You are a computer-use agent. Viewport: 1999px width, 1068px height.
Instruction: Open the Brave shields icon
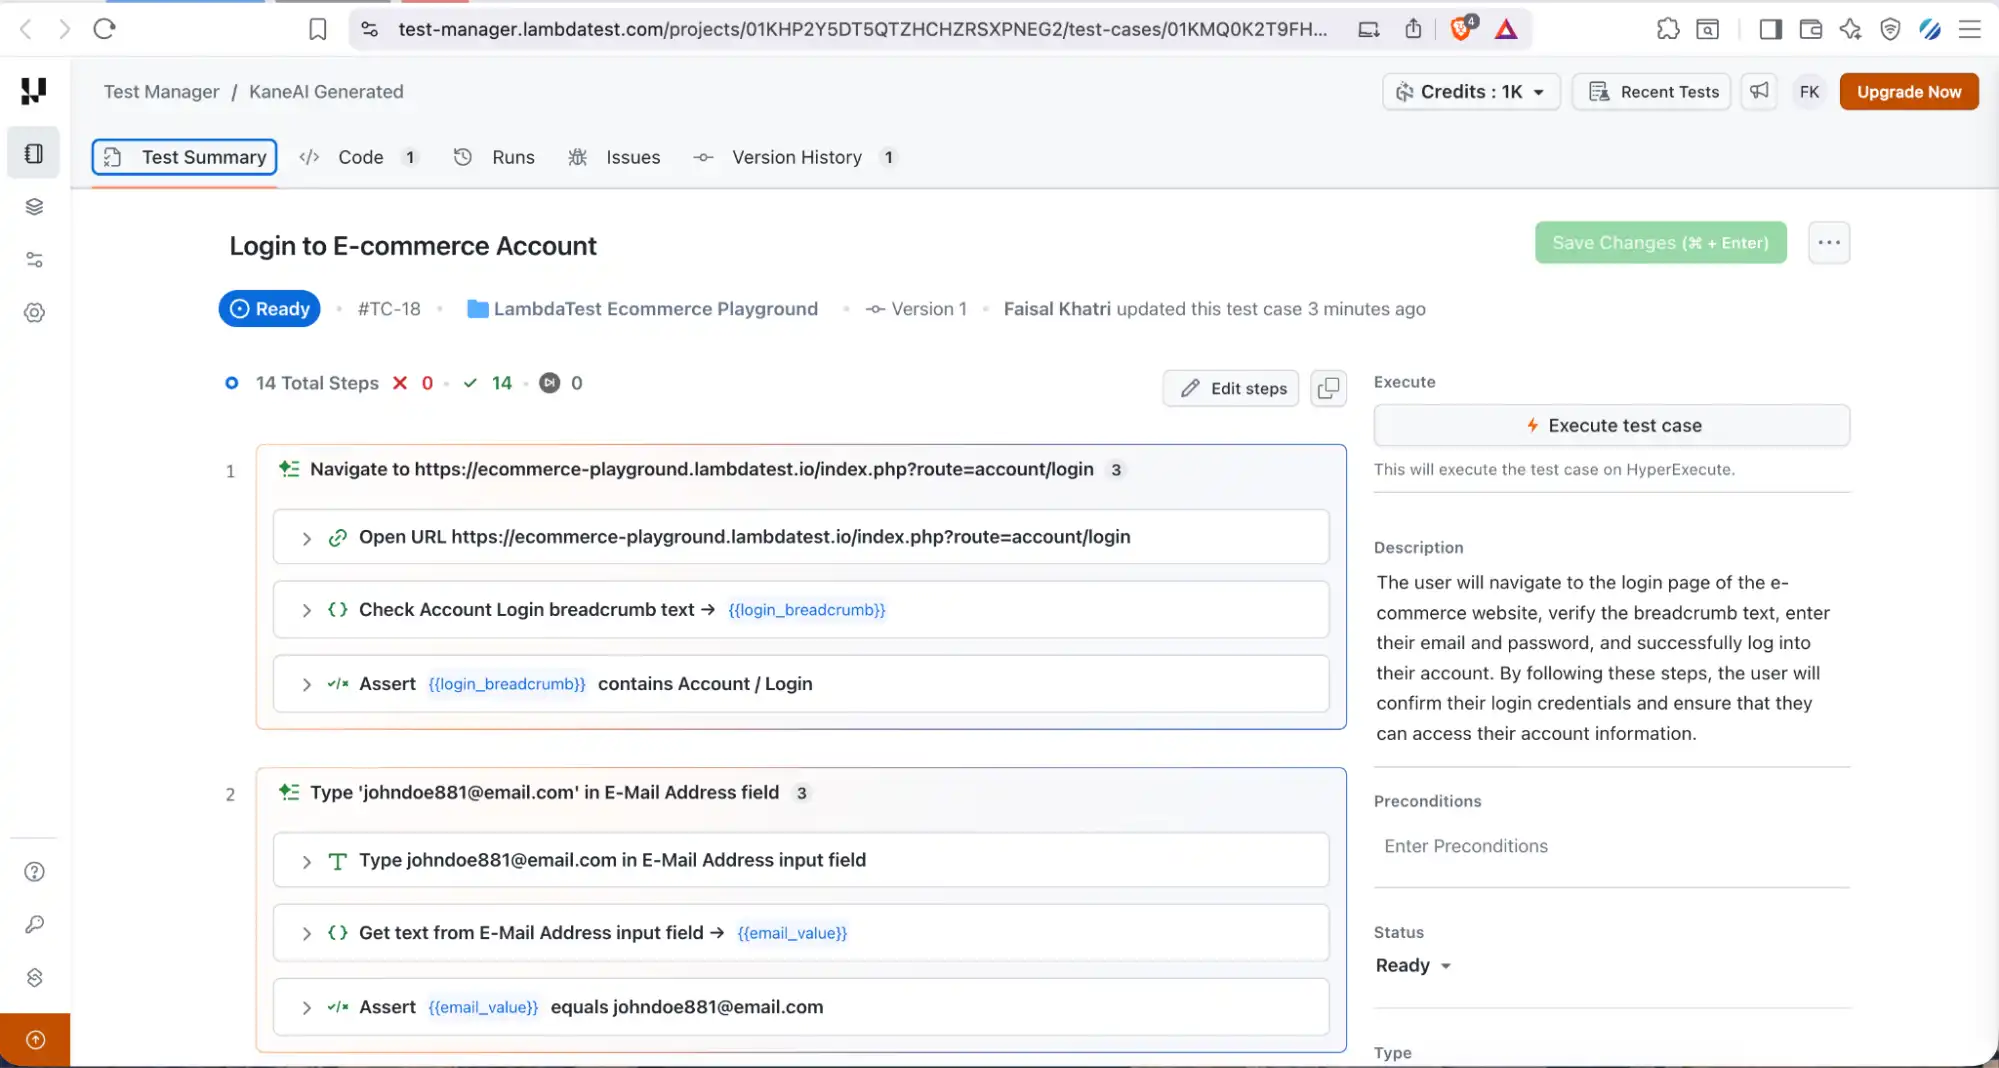point(1461,29)
